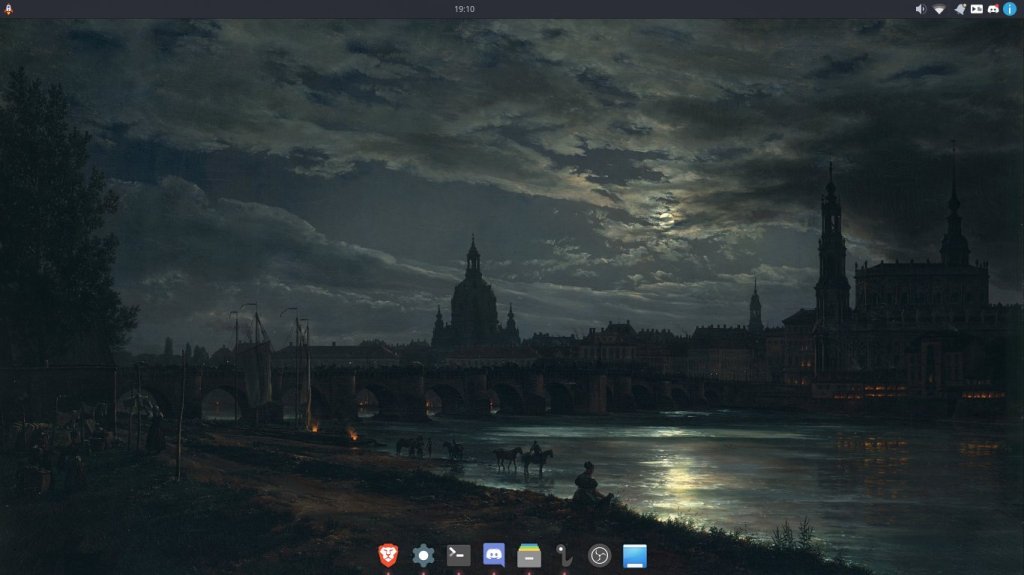Image resolution: width=1024 pixels, height=575 pixels.
Task: Click the moon in the desktop wallpaper
Action: 665,217
